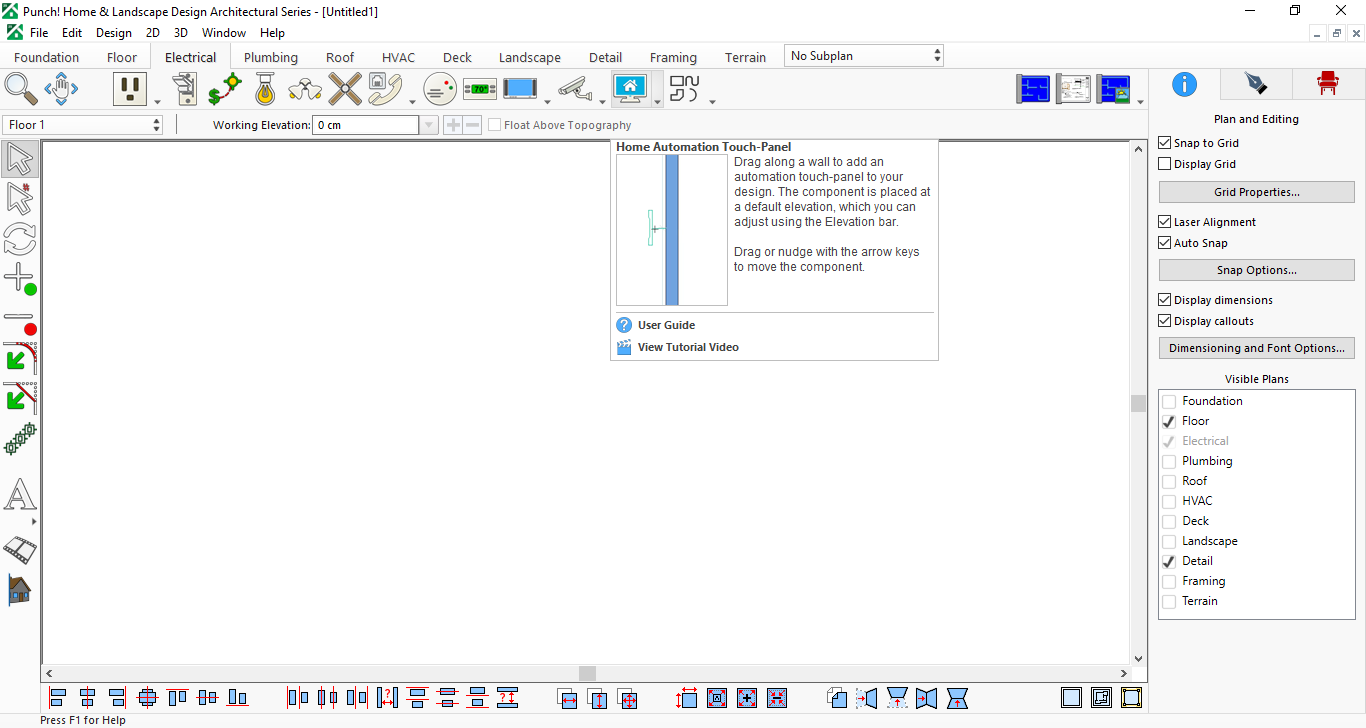Viewport: 1366px width, 728px height.
Task: Open Snap Options dialog
Action: click(x=1257, y=270)
